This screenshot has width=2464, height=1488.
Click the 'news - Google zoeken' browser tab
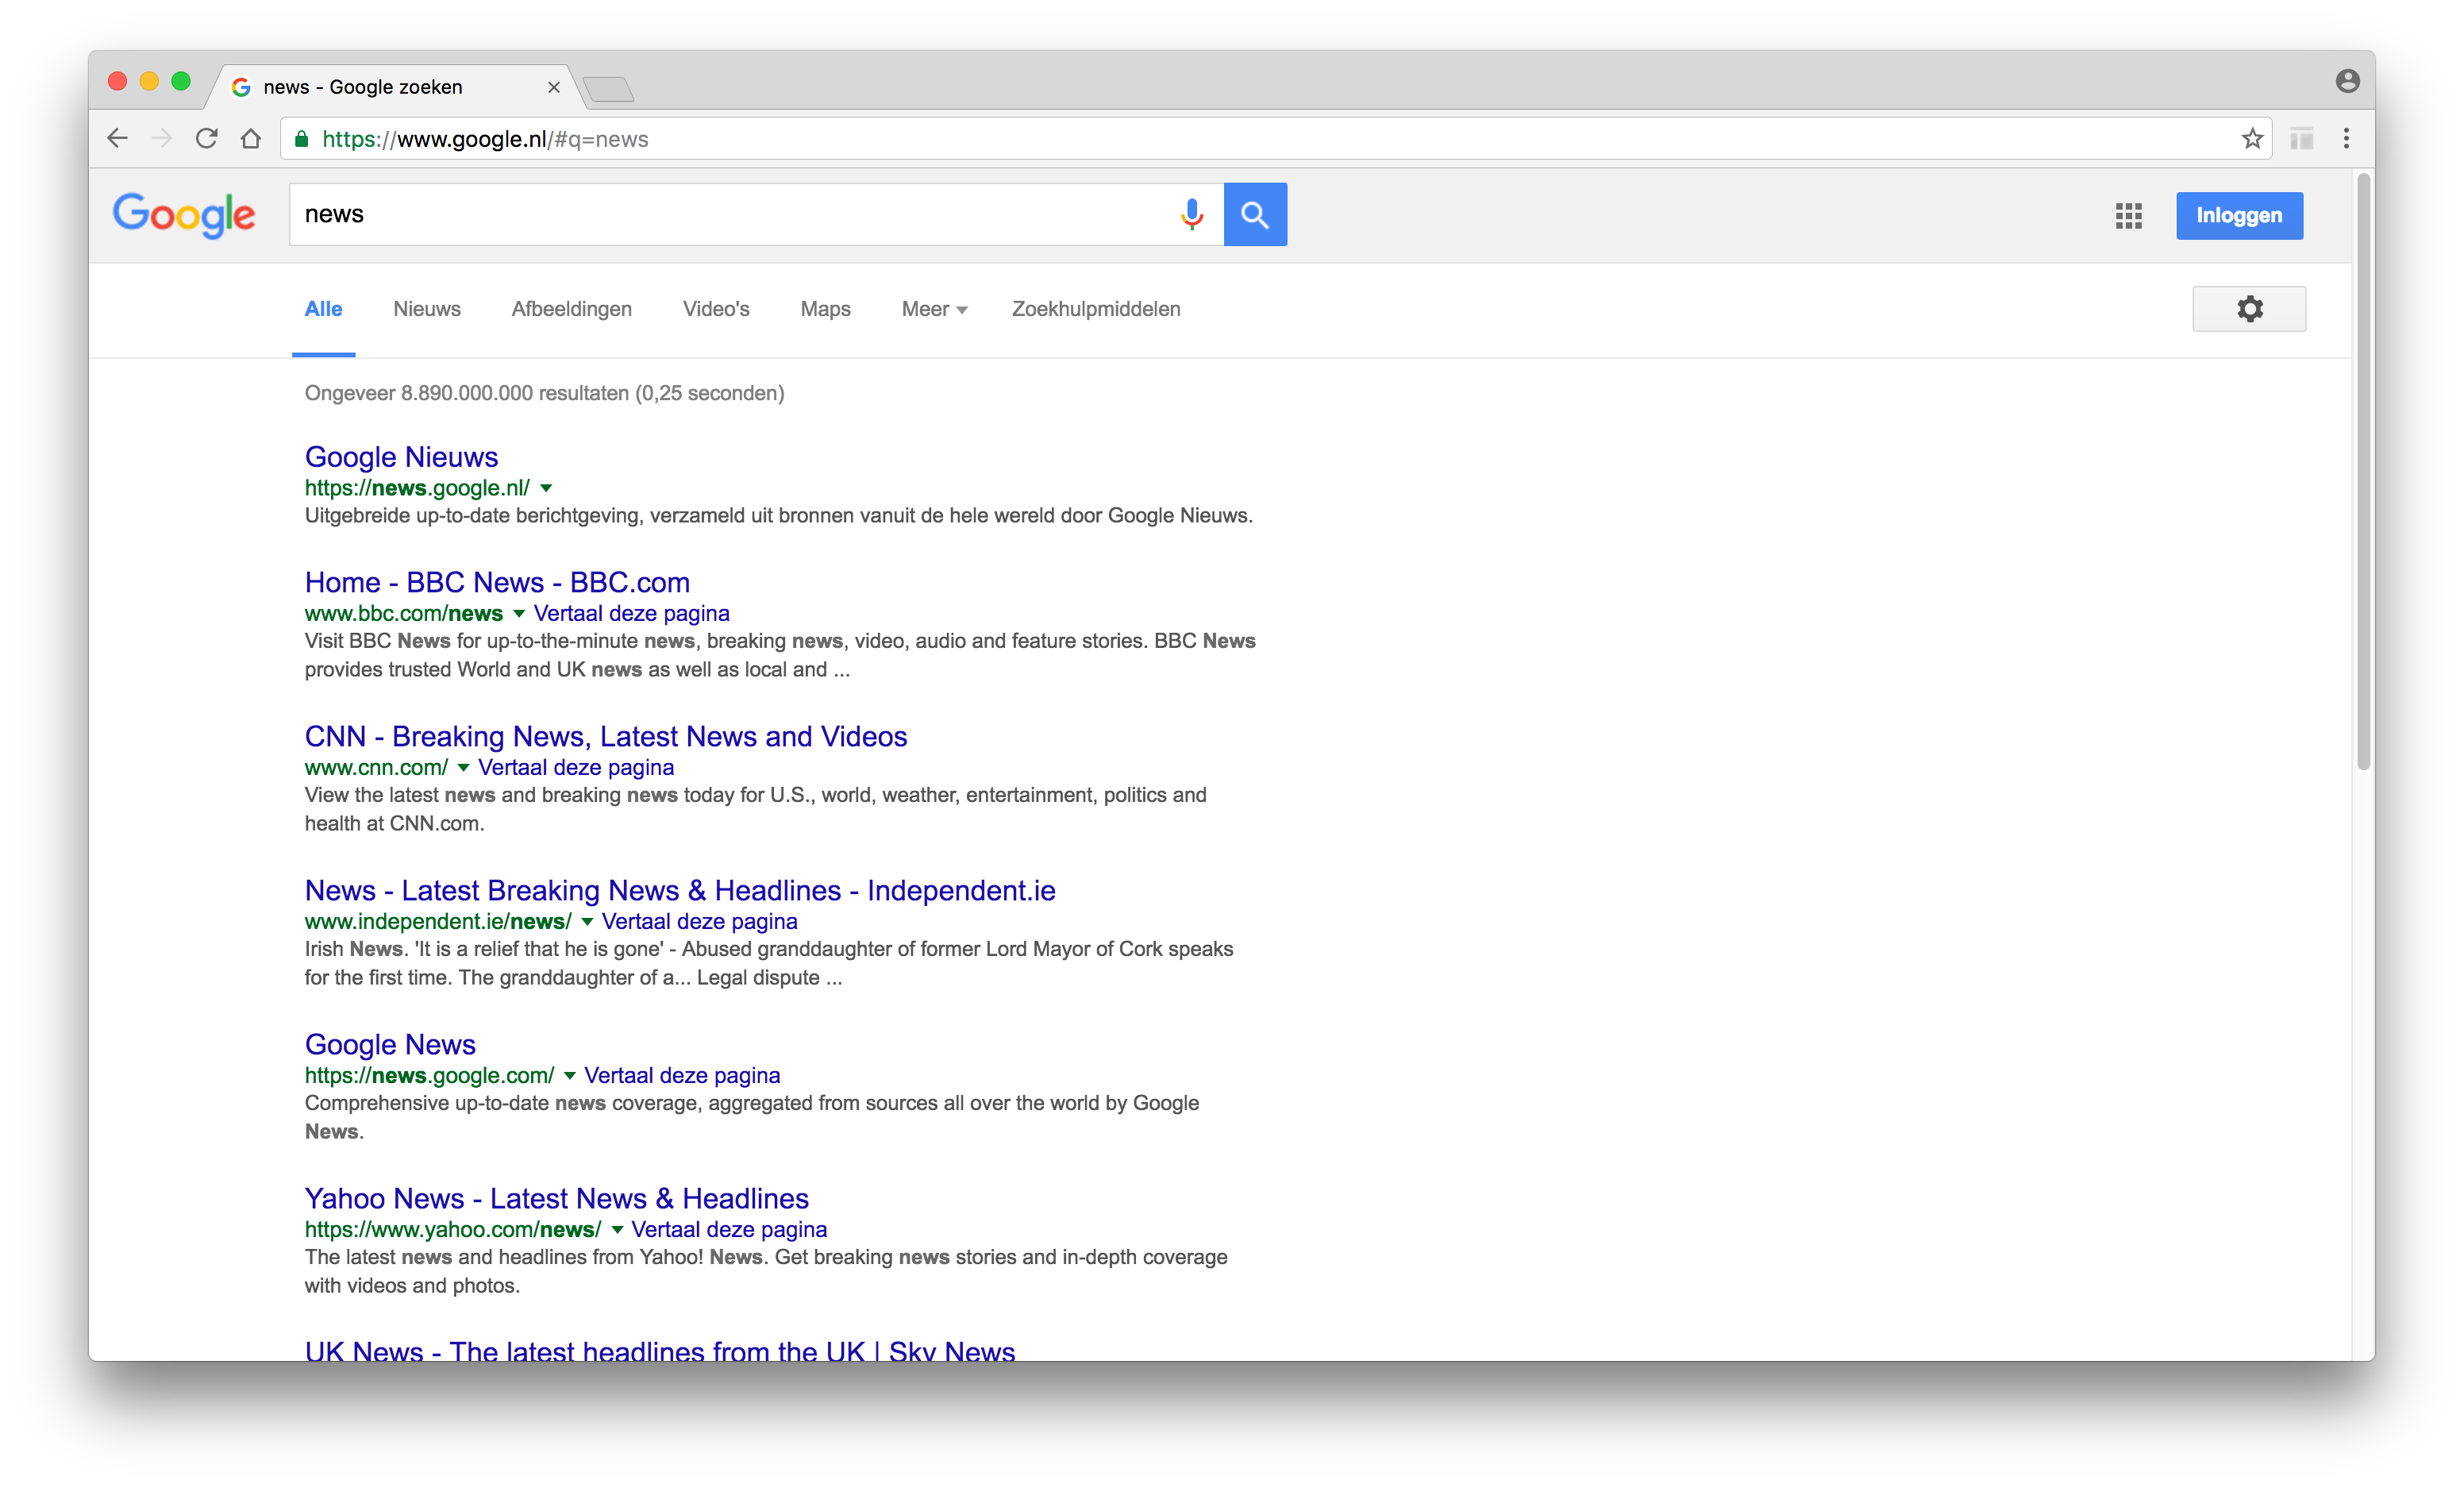(x=395, y=87)
